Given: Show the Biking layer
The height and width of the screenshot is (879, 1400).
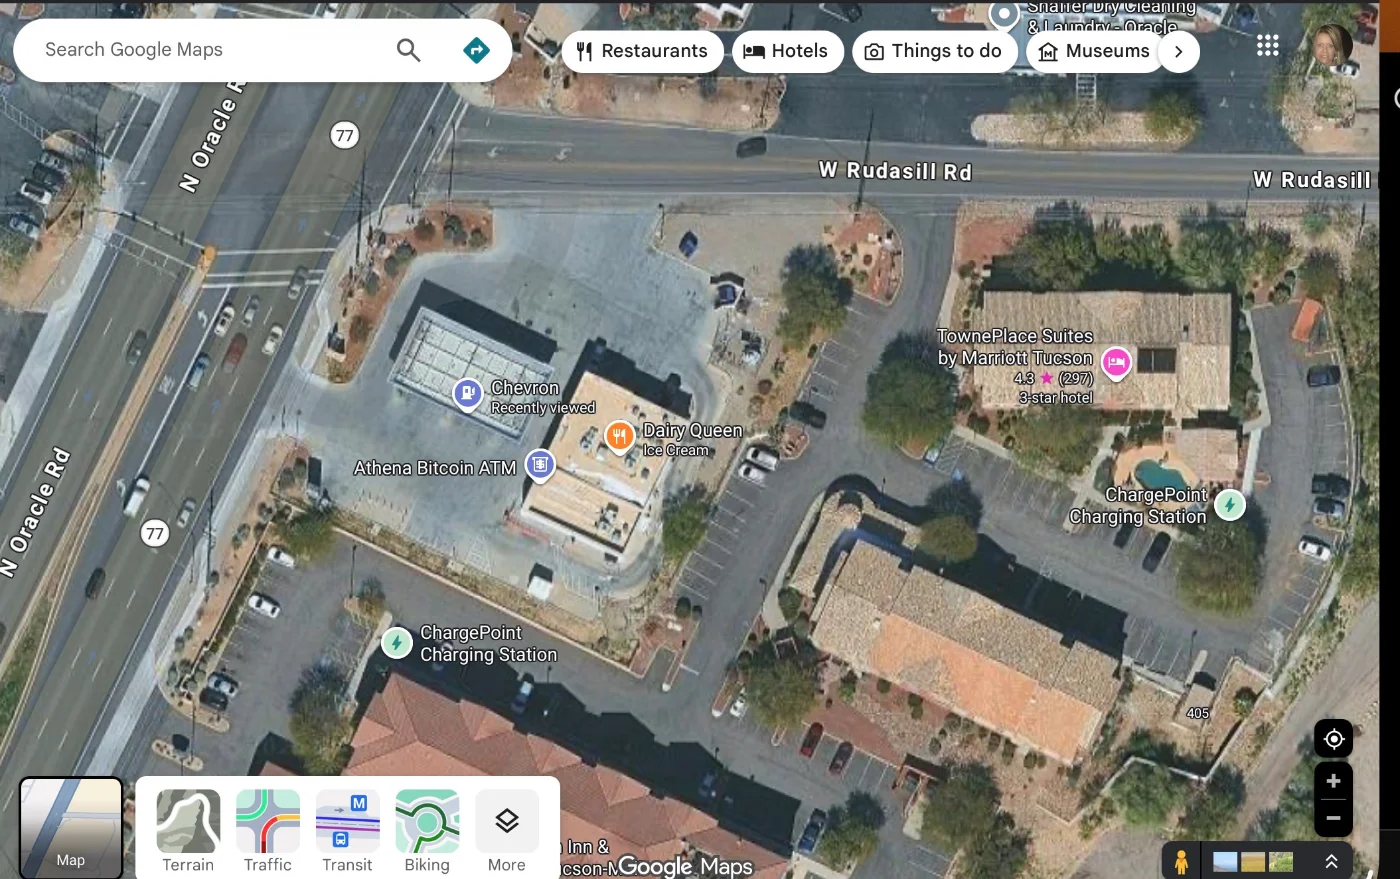Looking at the screenshot, I should pyautogui.click(x=427, y=831).
